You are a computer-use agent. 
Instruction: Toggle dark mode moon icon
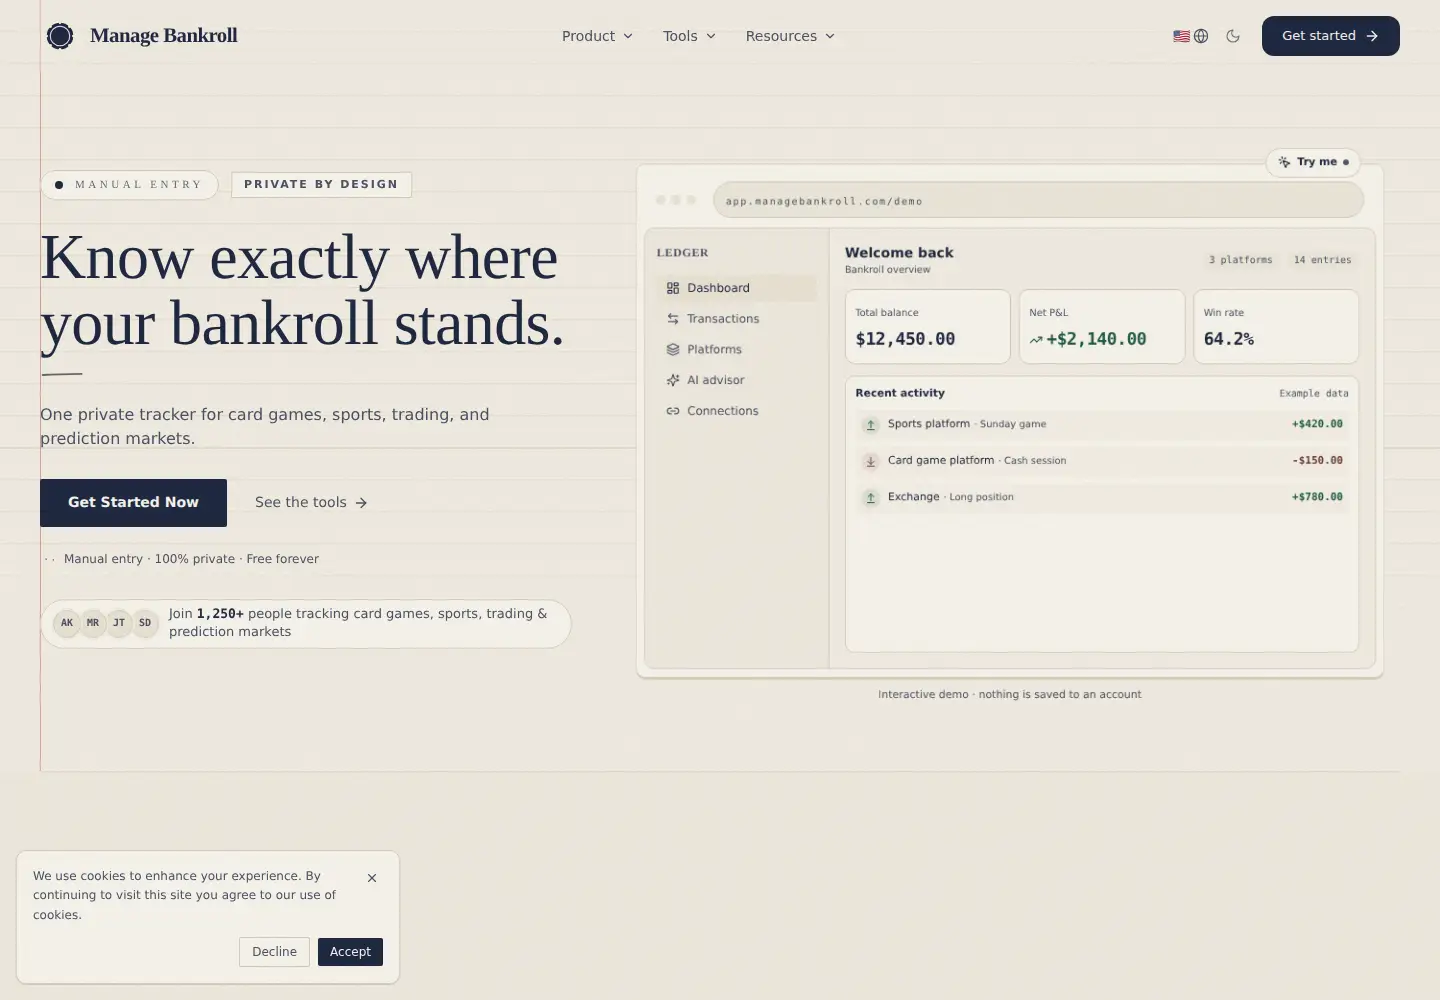[1233, 36]
